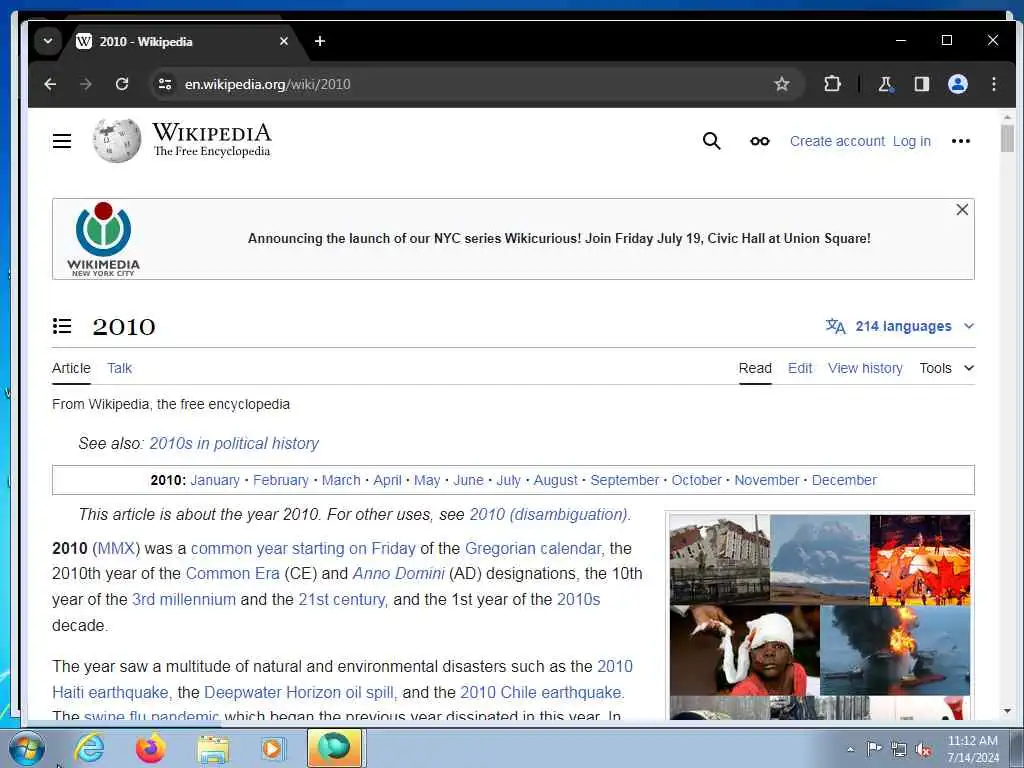Switch to the Talk tab
The image size is (1024, 768).
click(x=120, y=368)
